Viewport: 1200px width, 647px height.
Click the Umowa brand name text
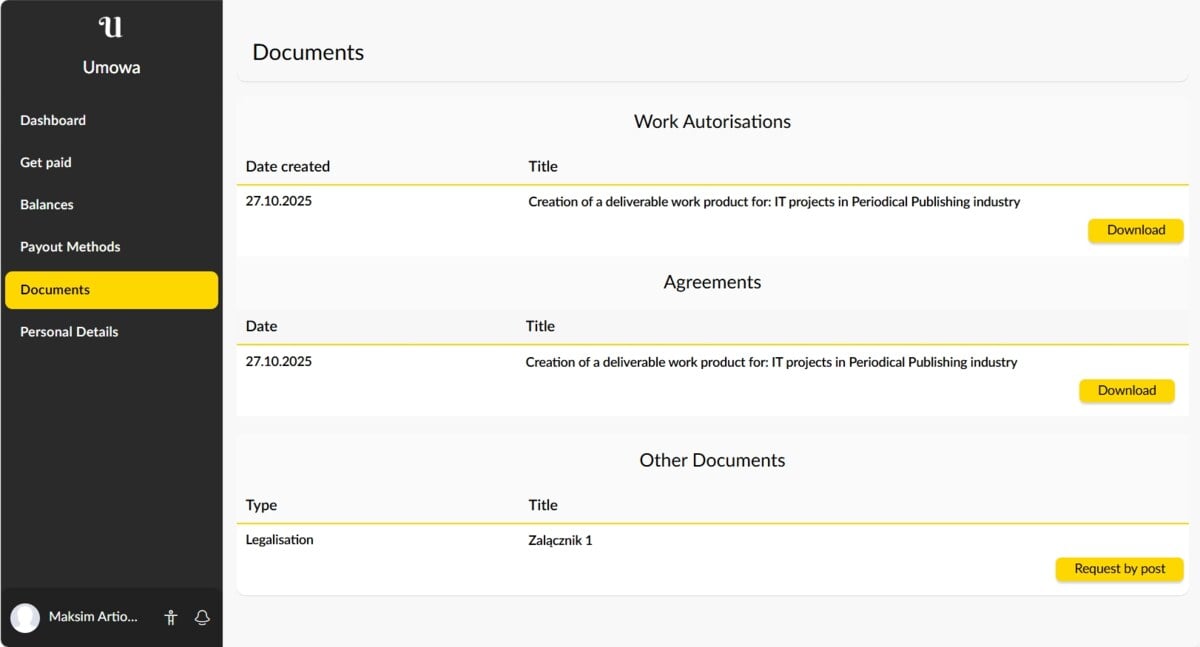[x=111, y=68]
